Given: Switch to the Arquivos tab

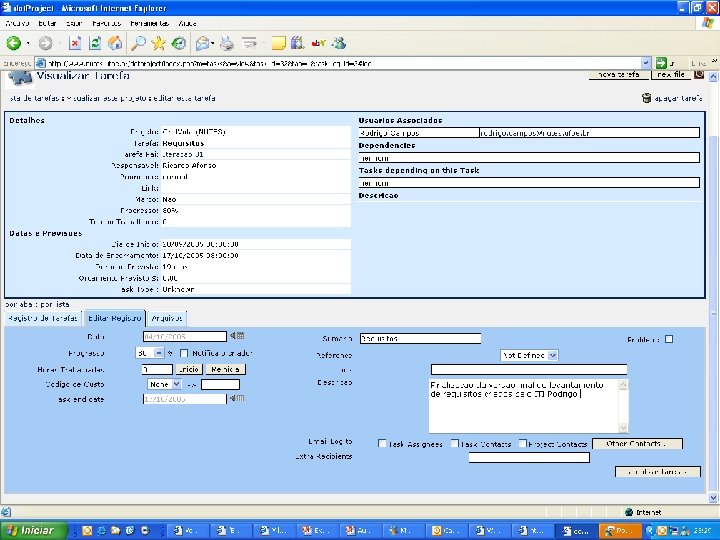Looking at the screenshot, I should pyautogui.click(x=167, y=318).
